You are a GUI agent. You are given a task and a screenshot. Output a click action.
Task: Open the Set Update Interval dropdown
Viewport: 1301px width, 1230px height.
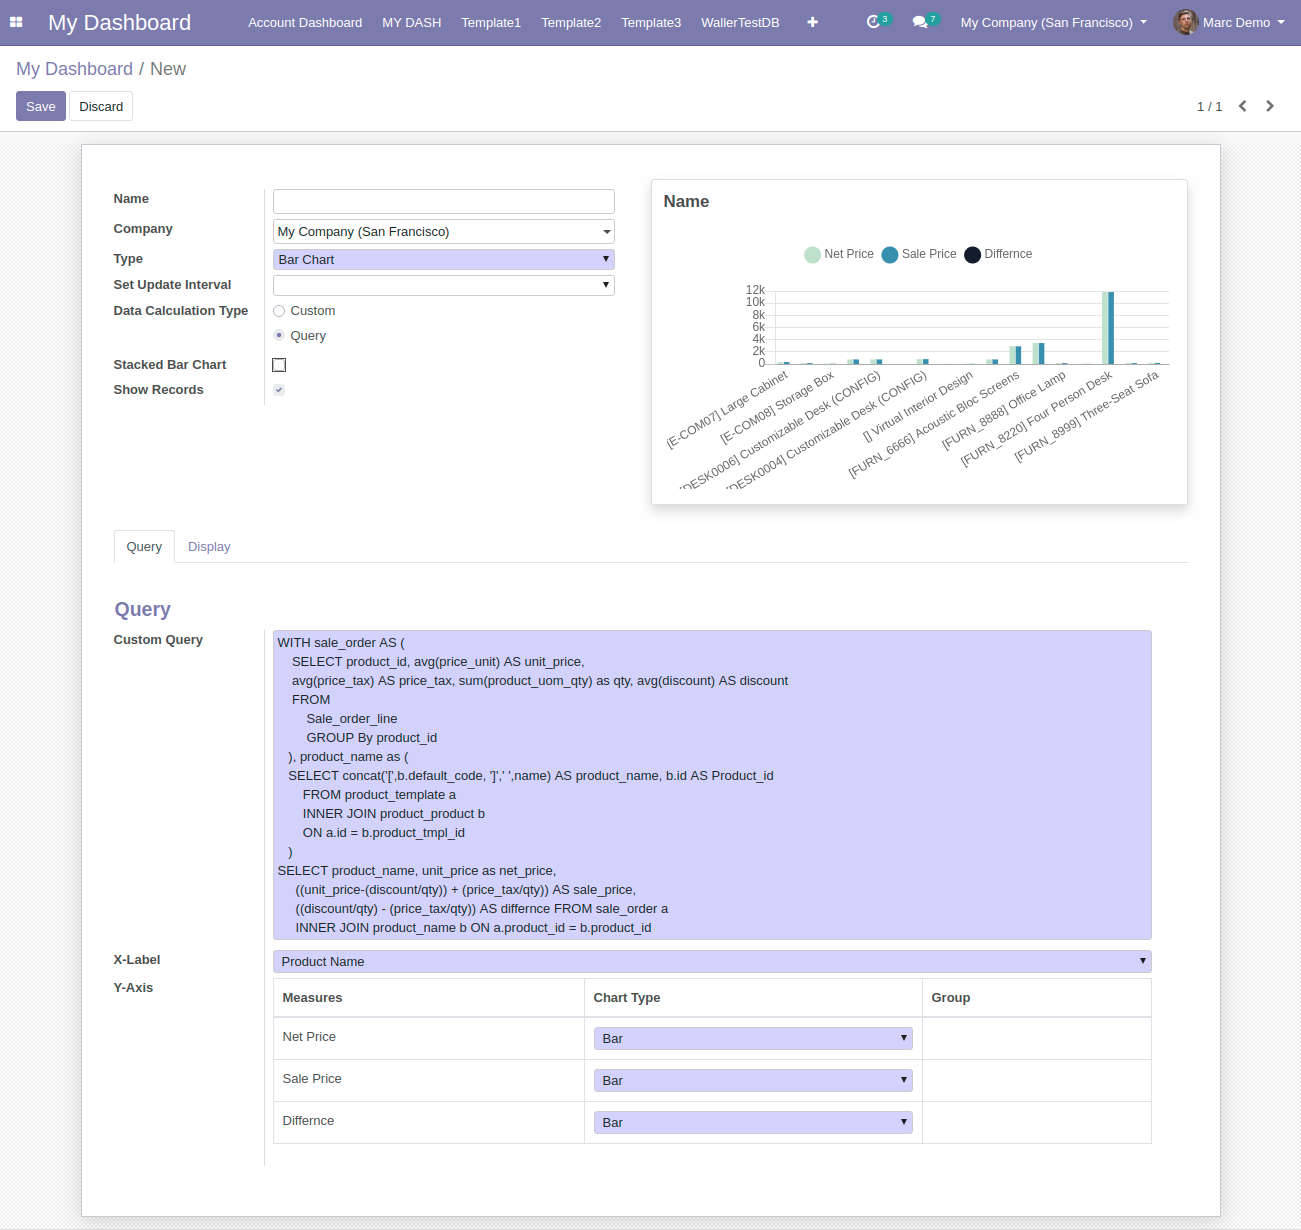click(x=443, y=285)
